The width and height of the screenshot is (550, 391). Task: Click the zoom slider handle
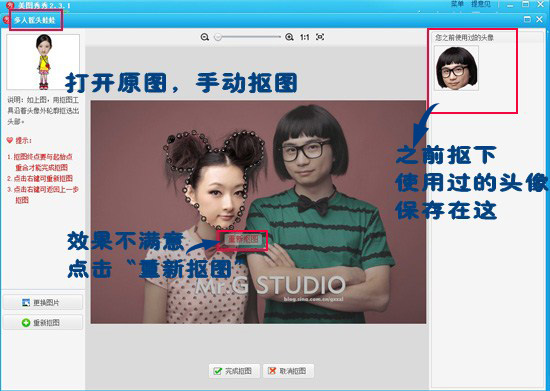218,37
